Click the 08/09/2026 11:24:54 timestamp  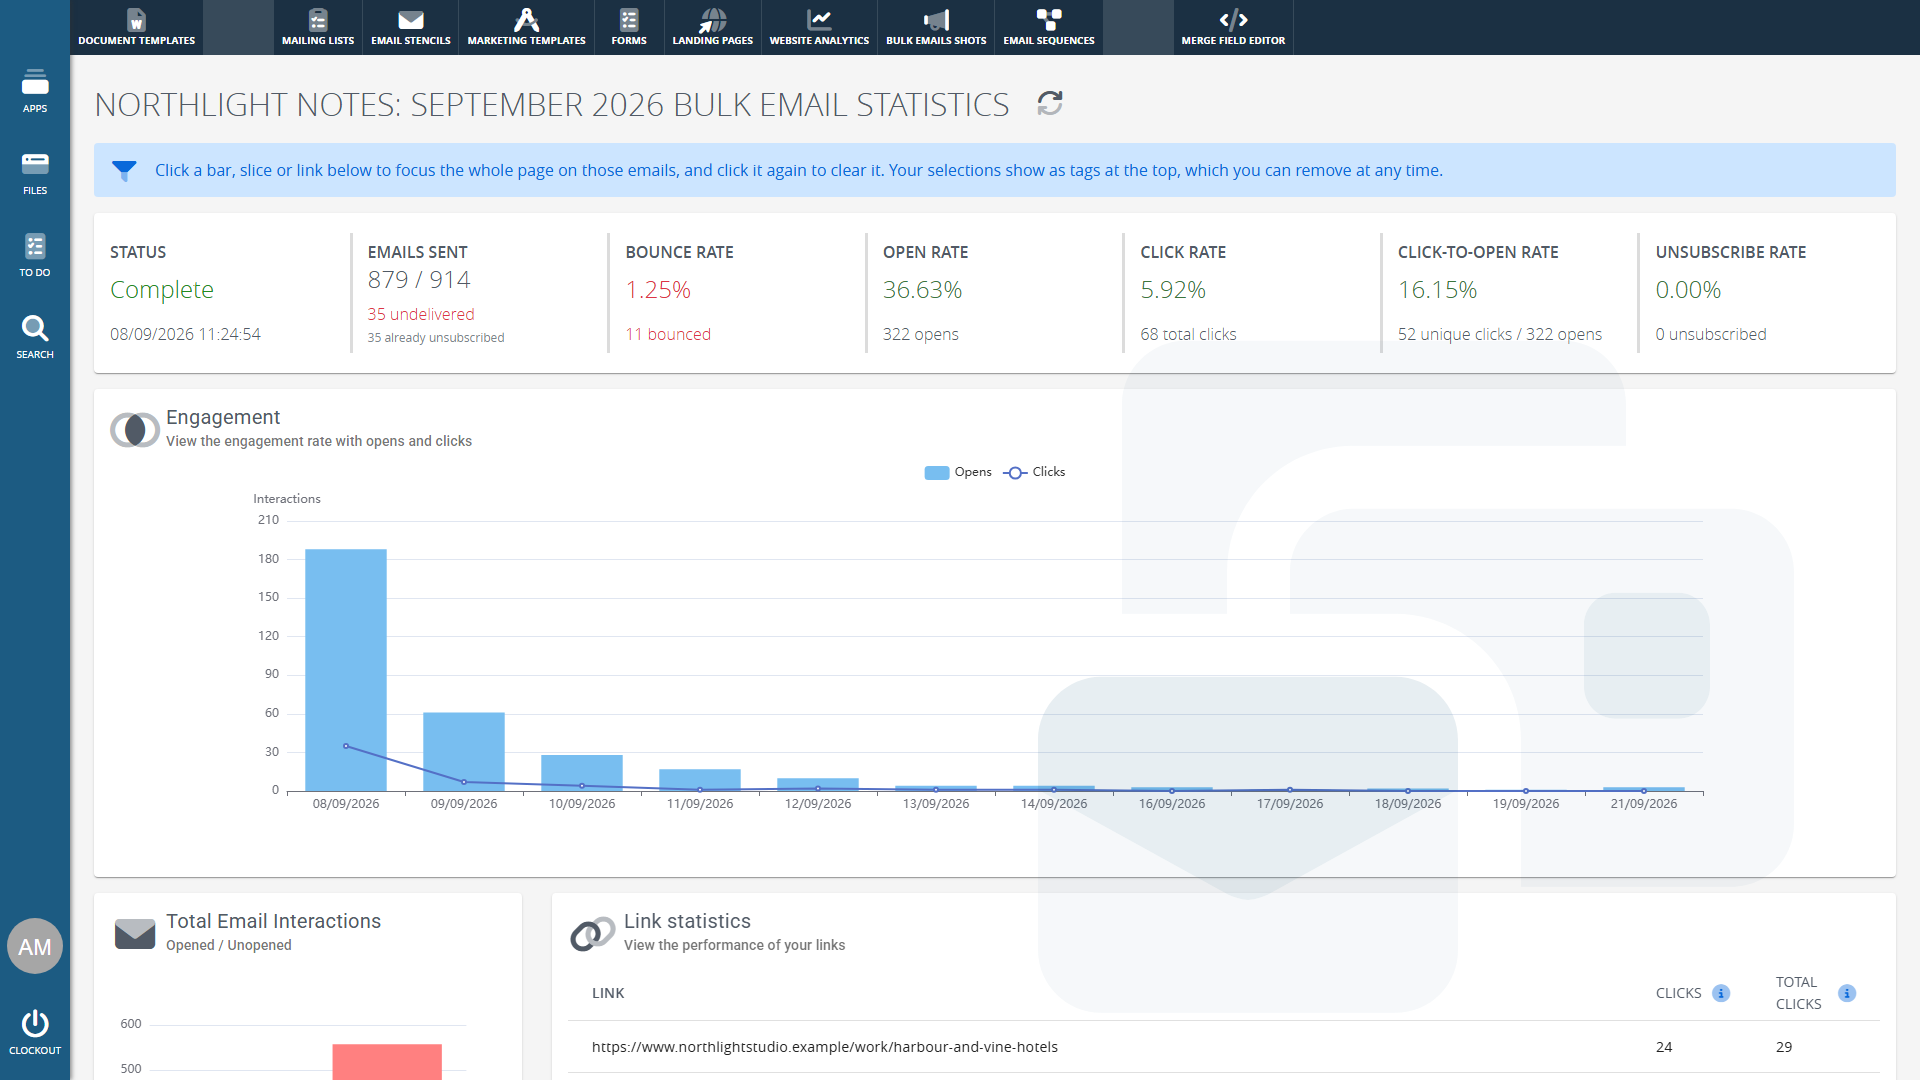click(185, 334)
